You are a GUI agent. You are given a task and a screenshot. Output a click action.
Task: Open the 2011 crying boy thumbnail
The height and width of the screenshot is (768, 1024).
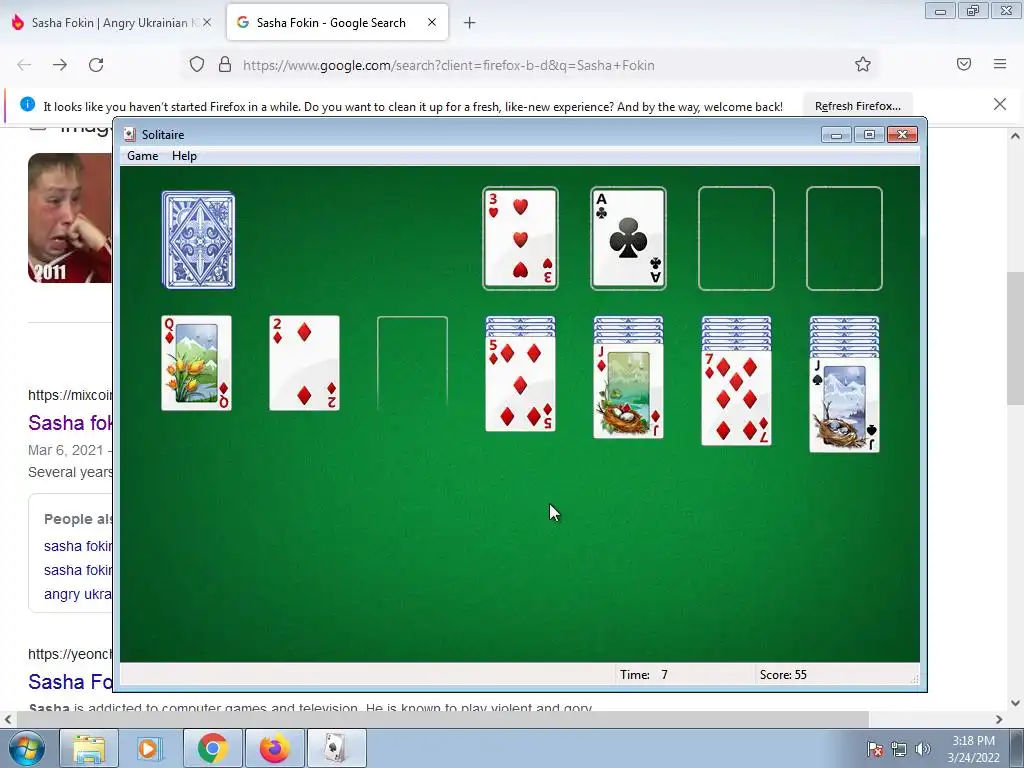pyautogui.click(x=70, y=218)
